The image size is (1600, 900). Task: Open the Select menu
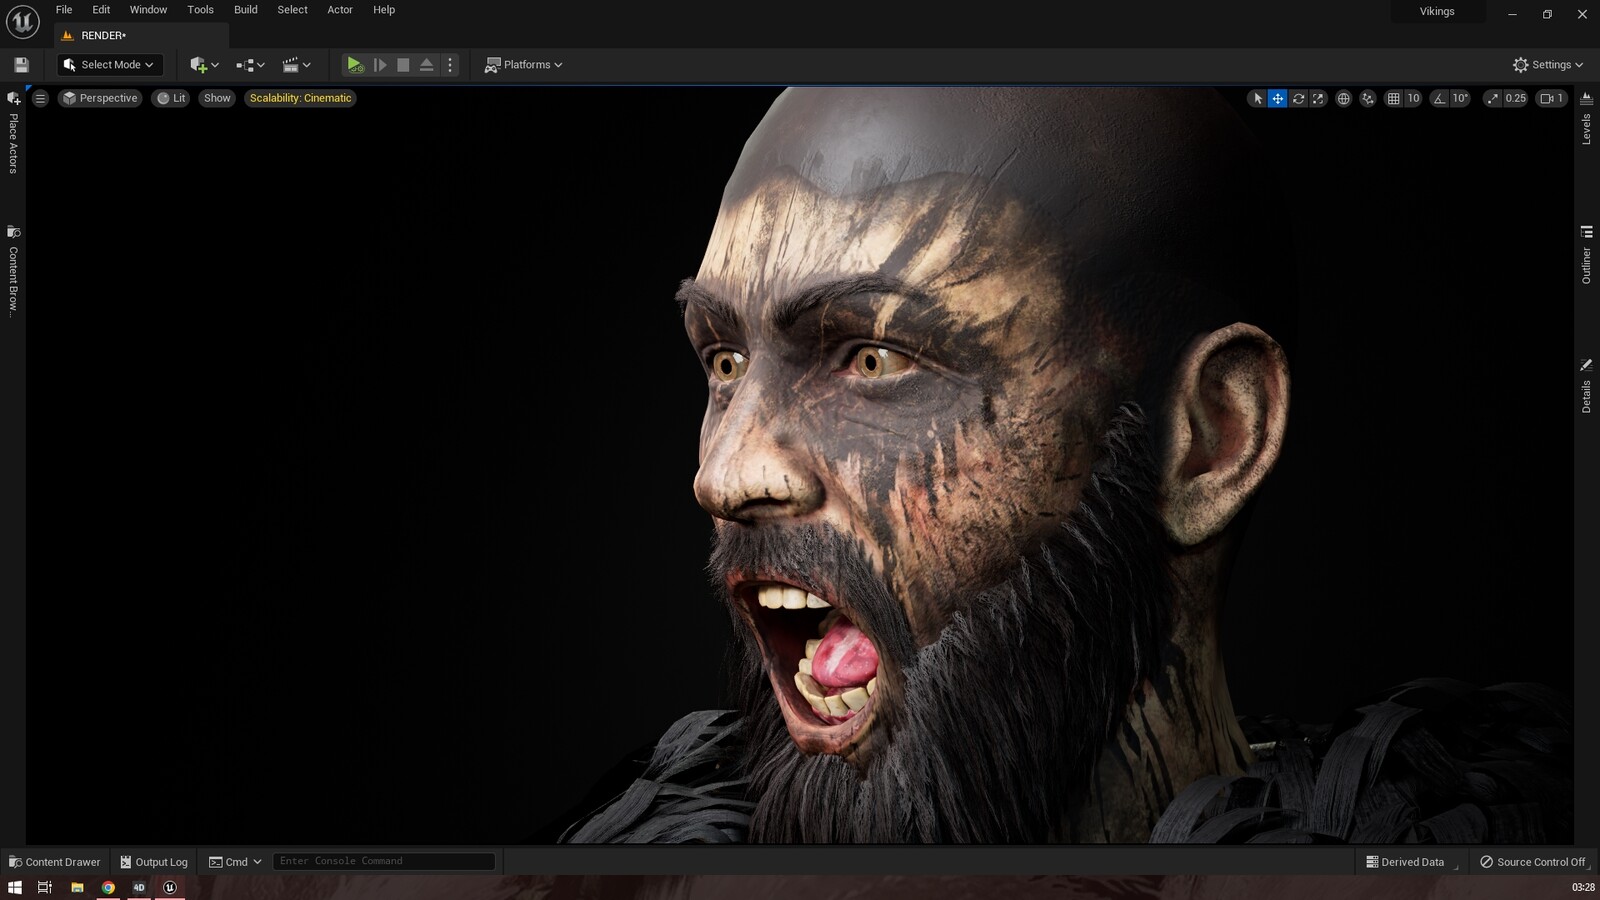(292, 10)
